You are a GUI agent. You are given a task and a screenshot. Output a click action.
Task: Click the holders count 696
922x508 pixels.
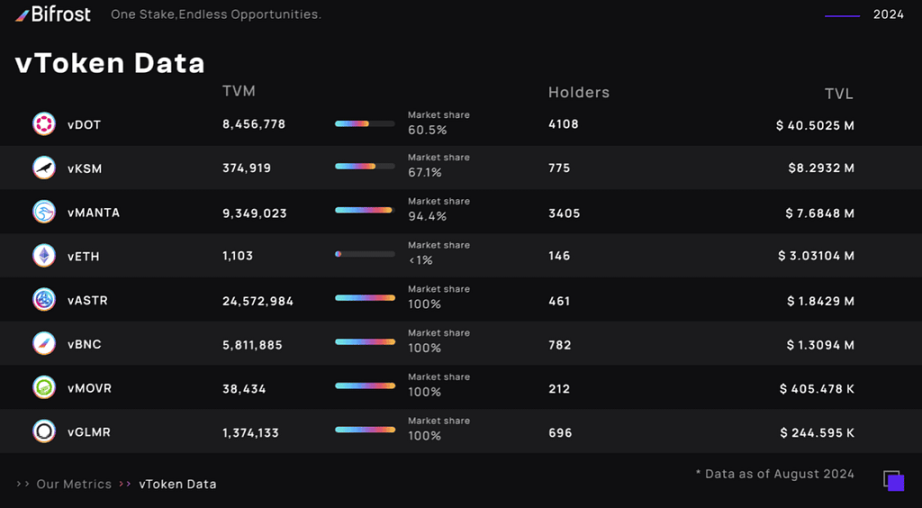(560, 433)
